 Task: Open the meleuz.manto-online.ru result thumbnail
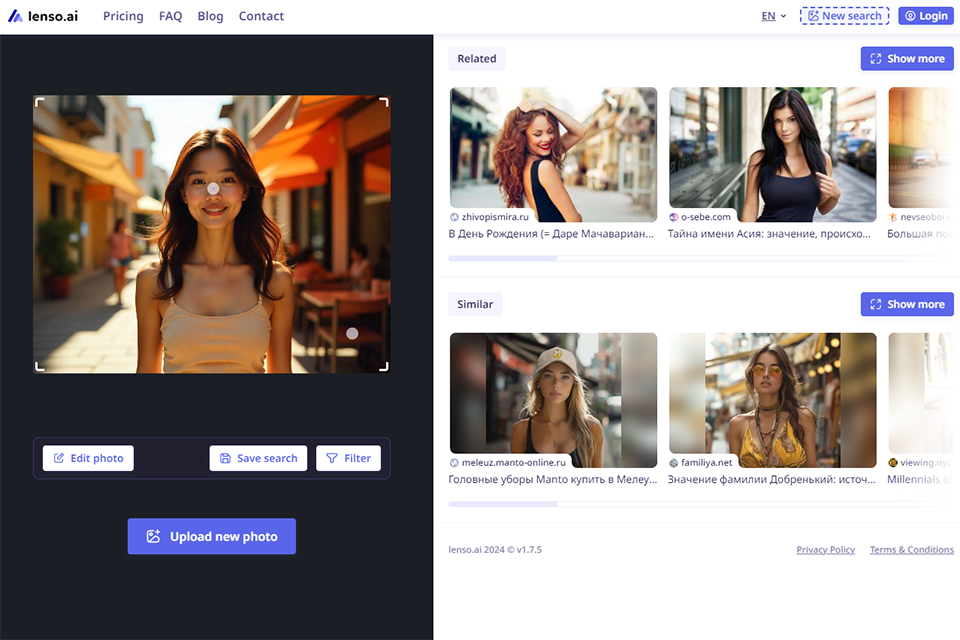pos(553,400)
